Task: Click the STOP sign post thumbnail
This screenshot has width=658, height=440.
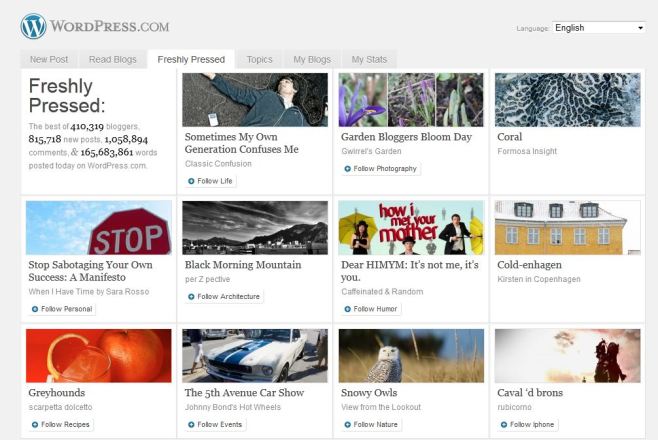Action: (98, 227)
